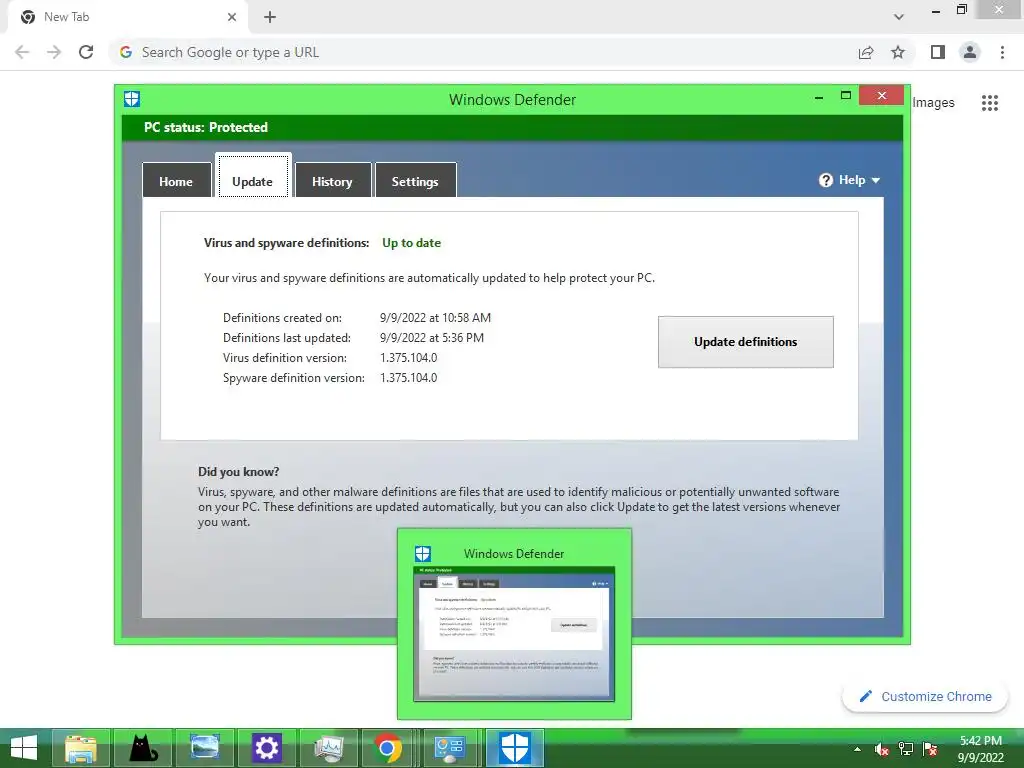1024x768 pixels.
Task: Open the landscape picture app in taskbar
Action: (x=204, y=746)
